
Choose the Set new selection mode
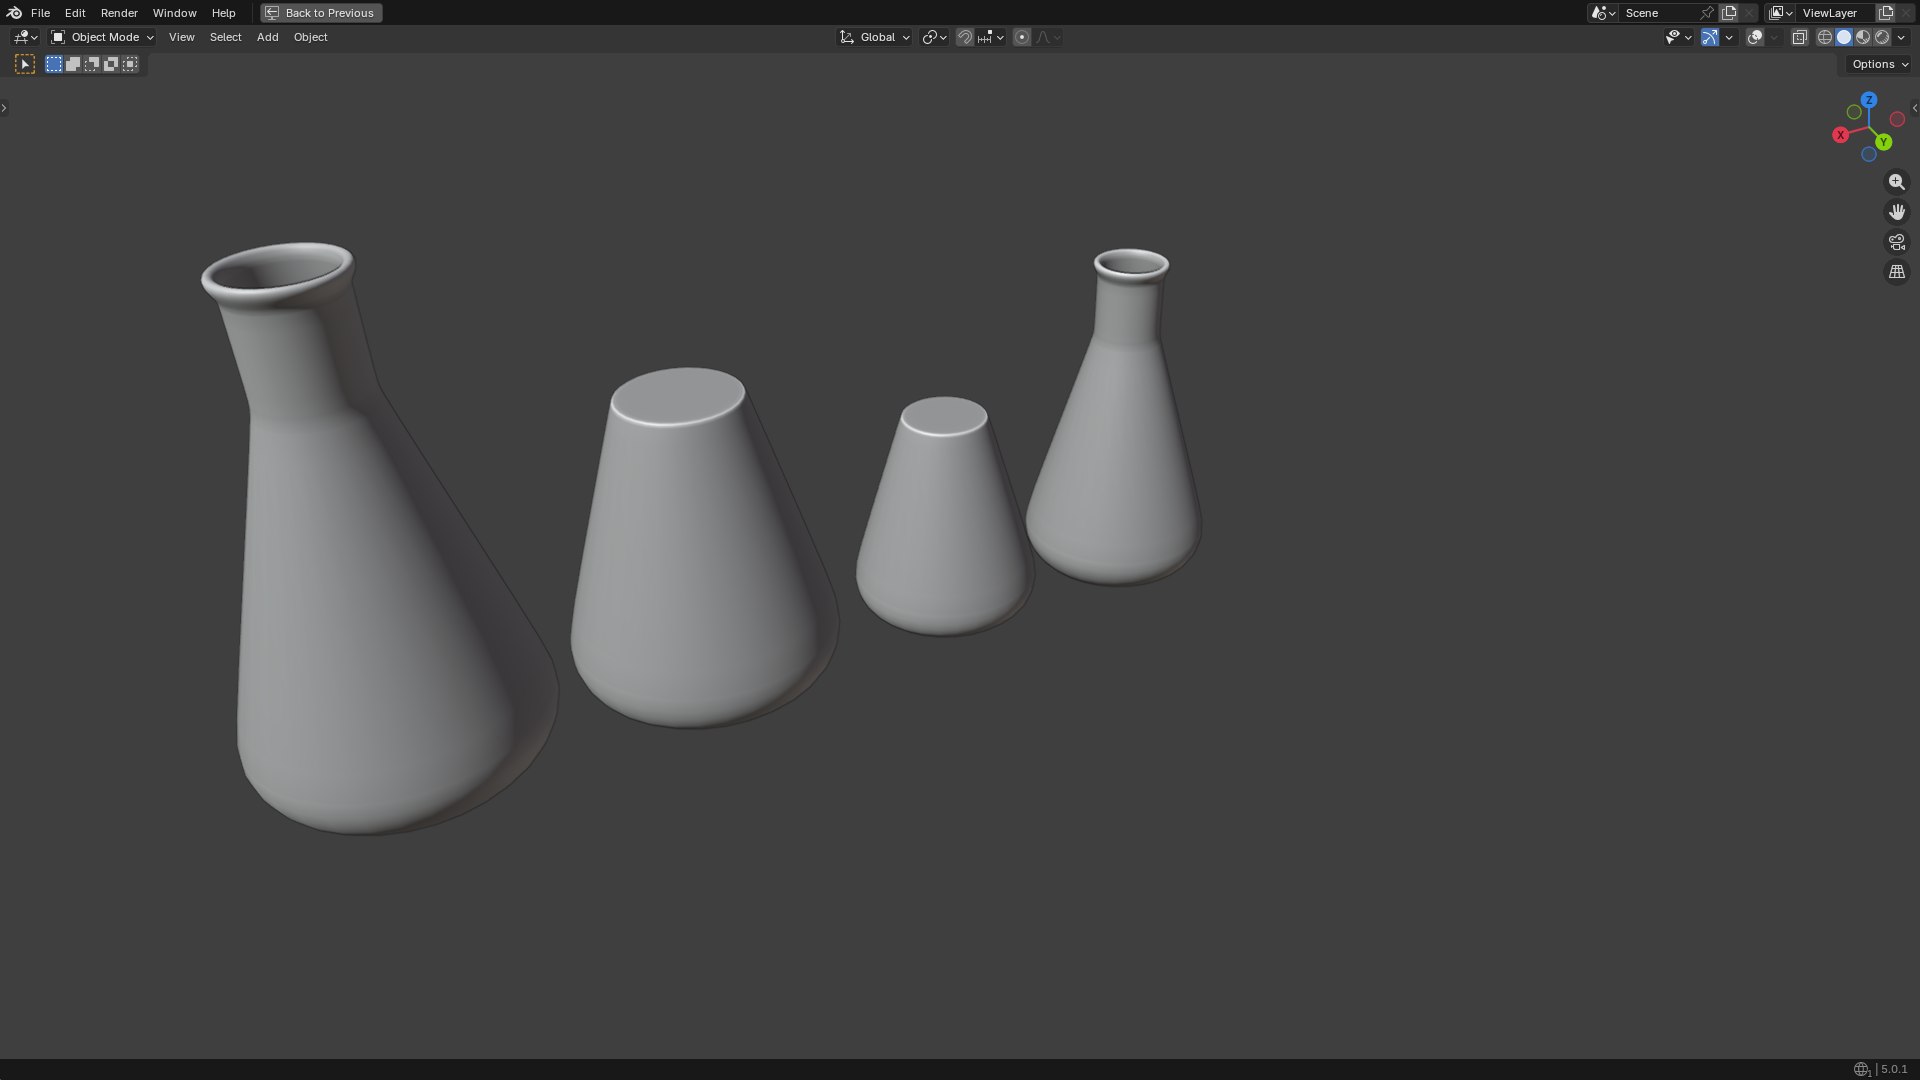point(54,64)
